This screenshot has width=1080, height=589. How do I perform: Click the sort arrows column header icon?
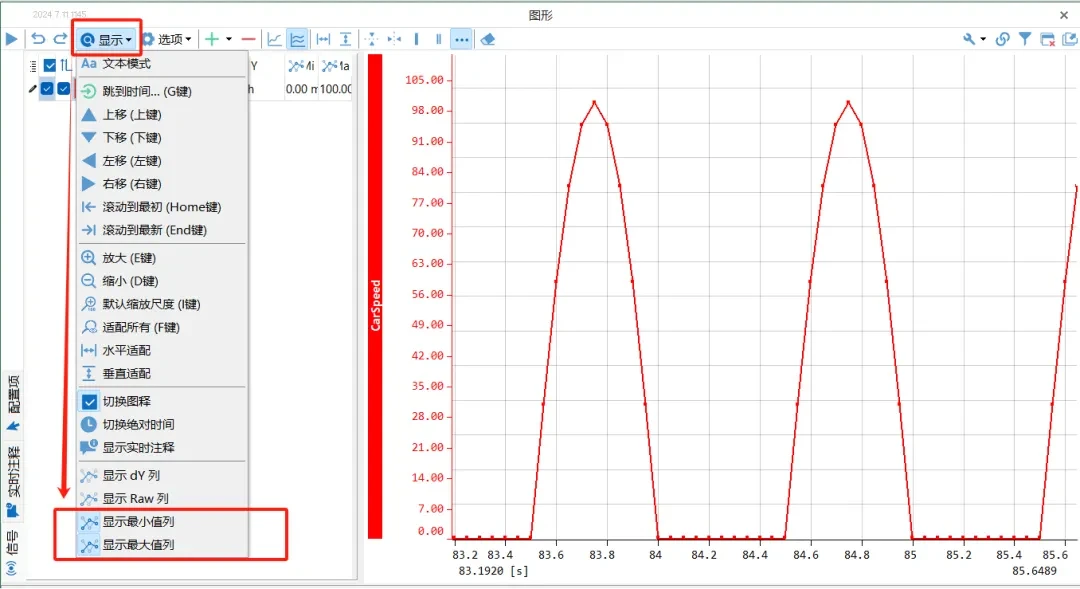point(65,65)
